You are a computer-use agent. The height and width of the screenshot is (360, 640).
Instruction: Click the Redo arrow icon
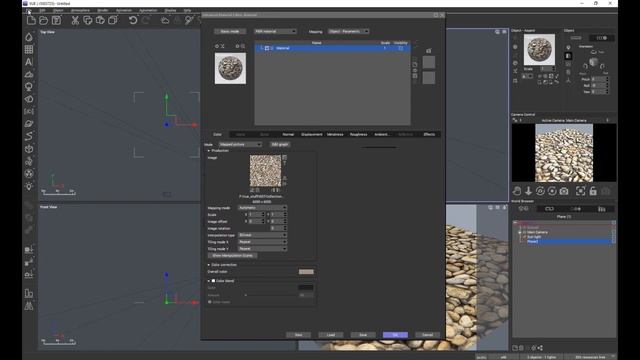146,20
